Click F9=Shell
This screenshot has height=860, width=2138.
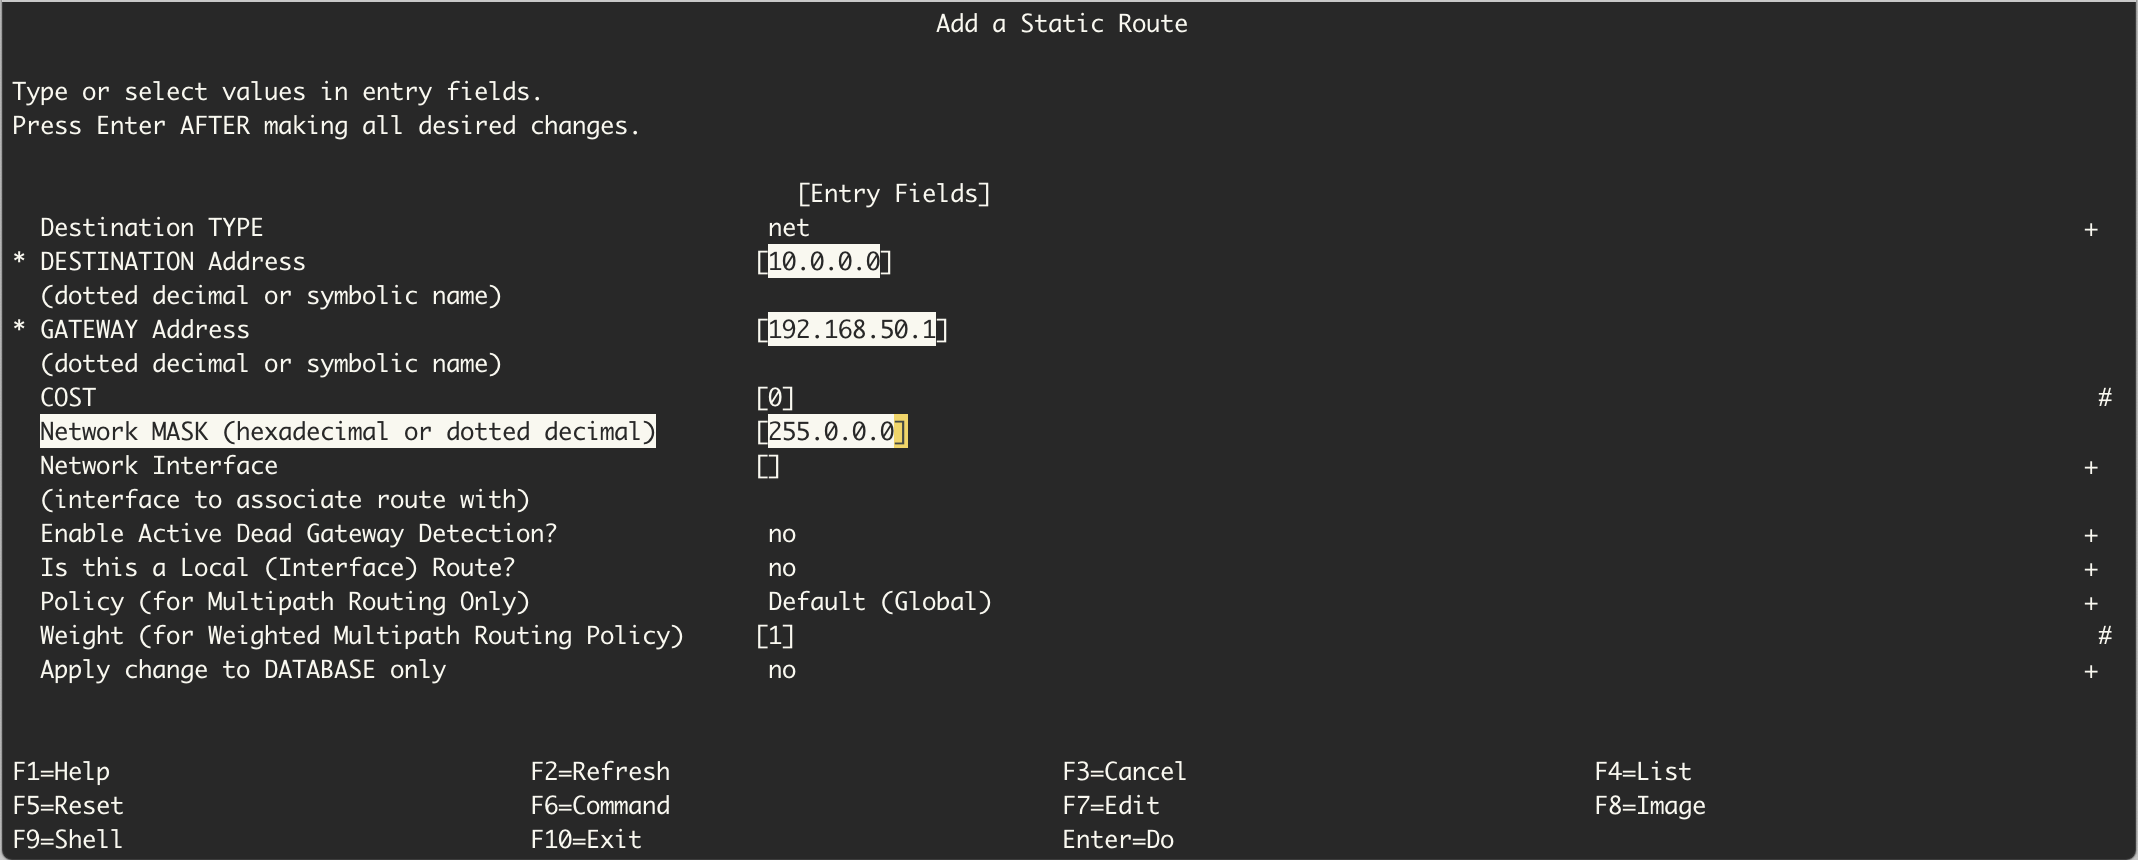tap(68, 840)
